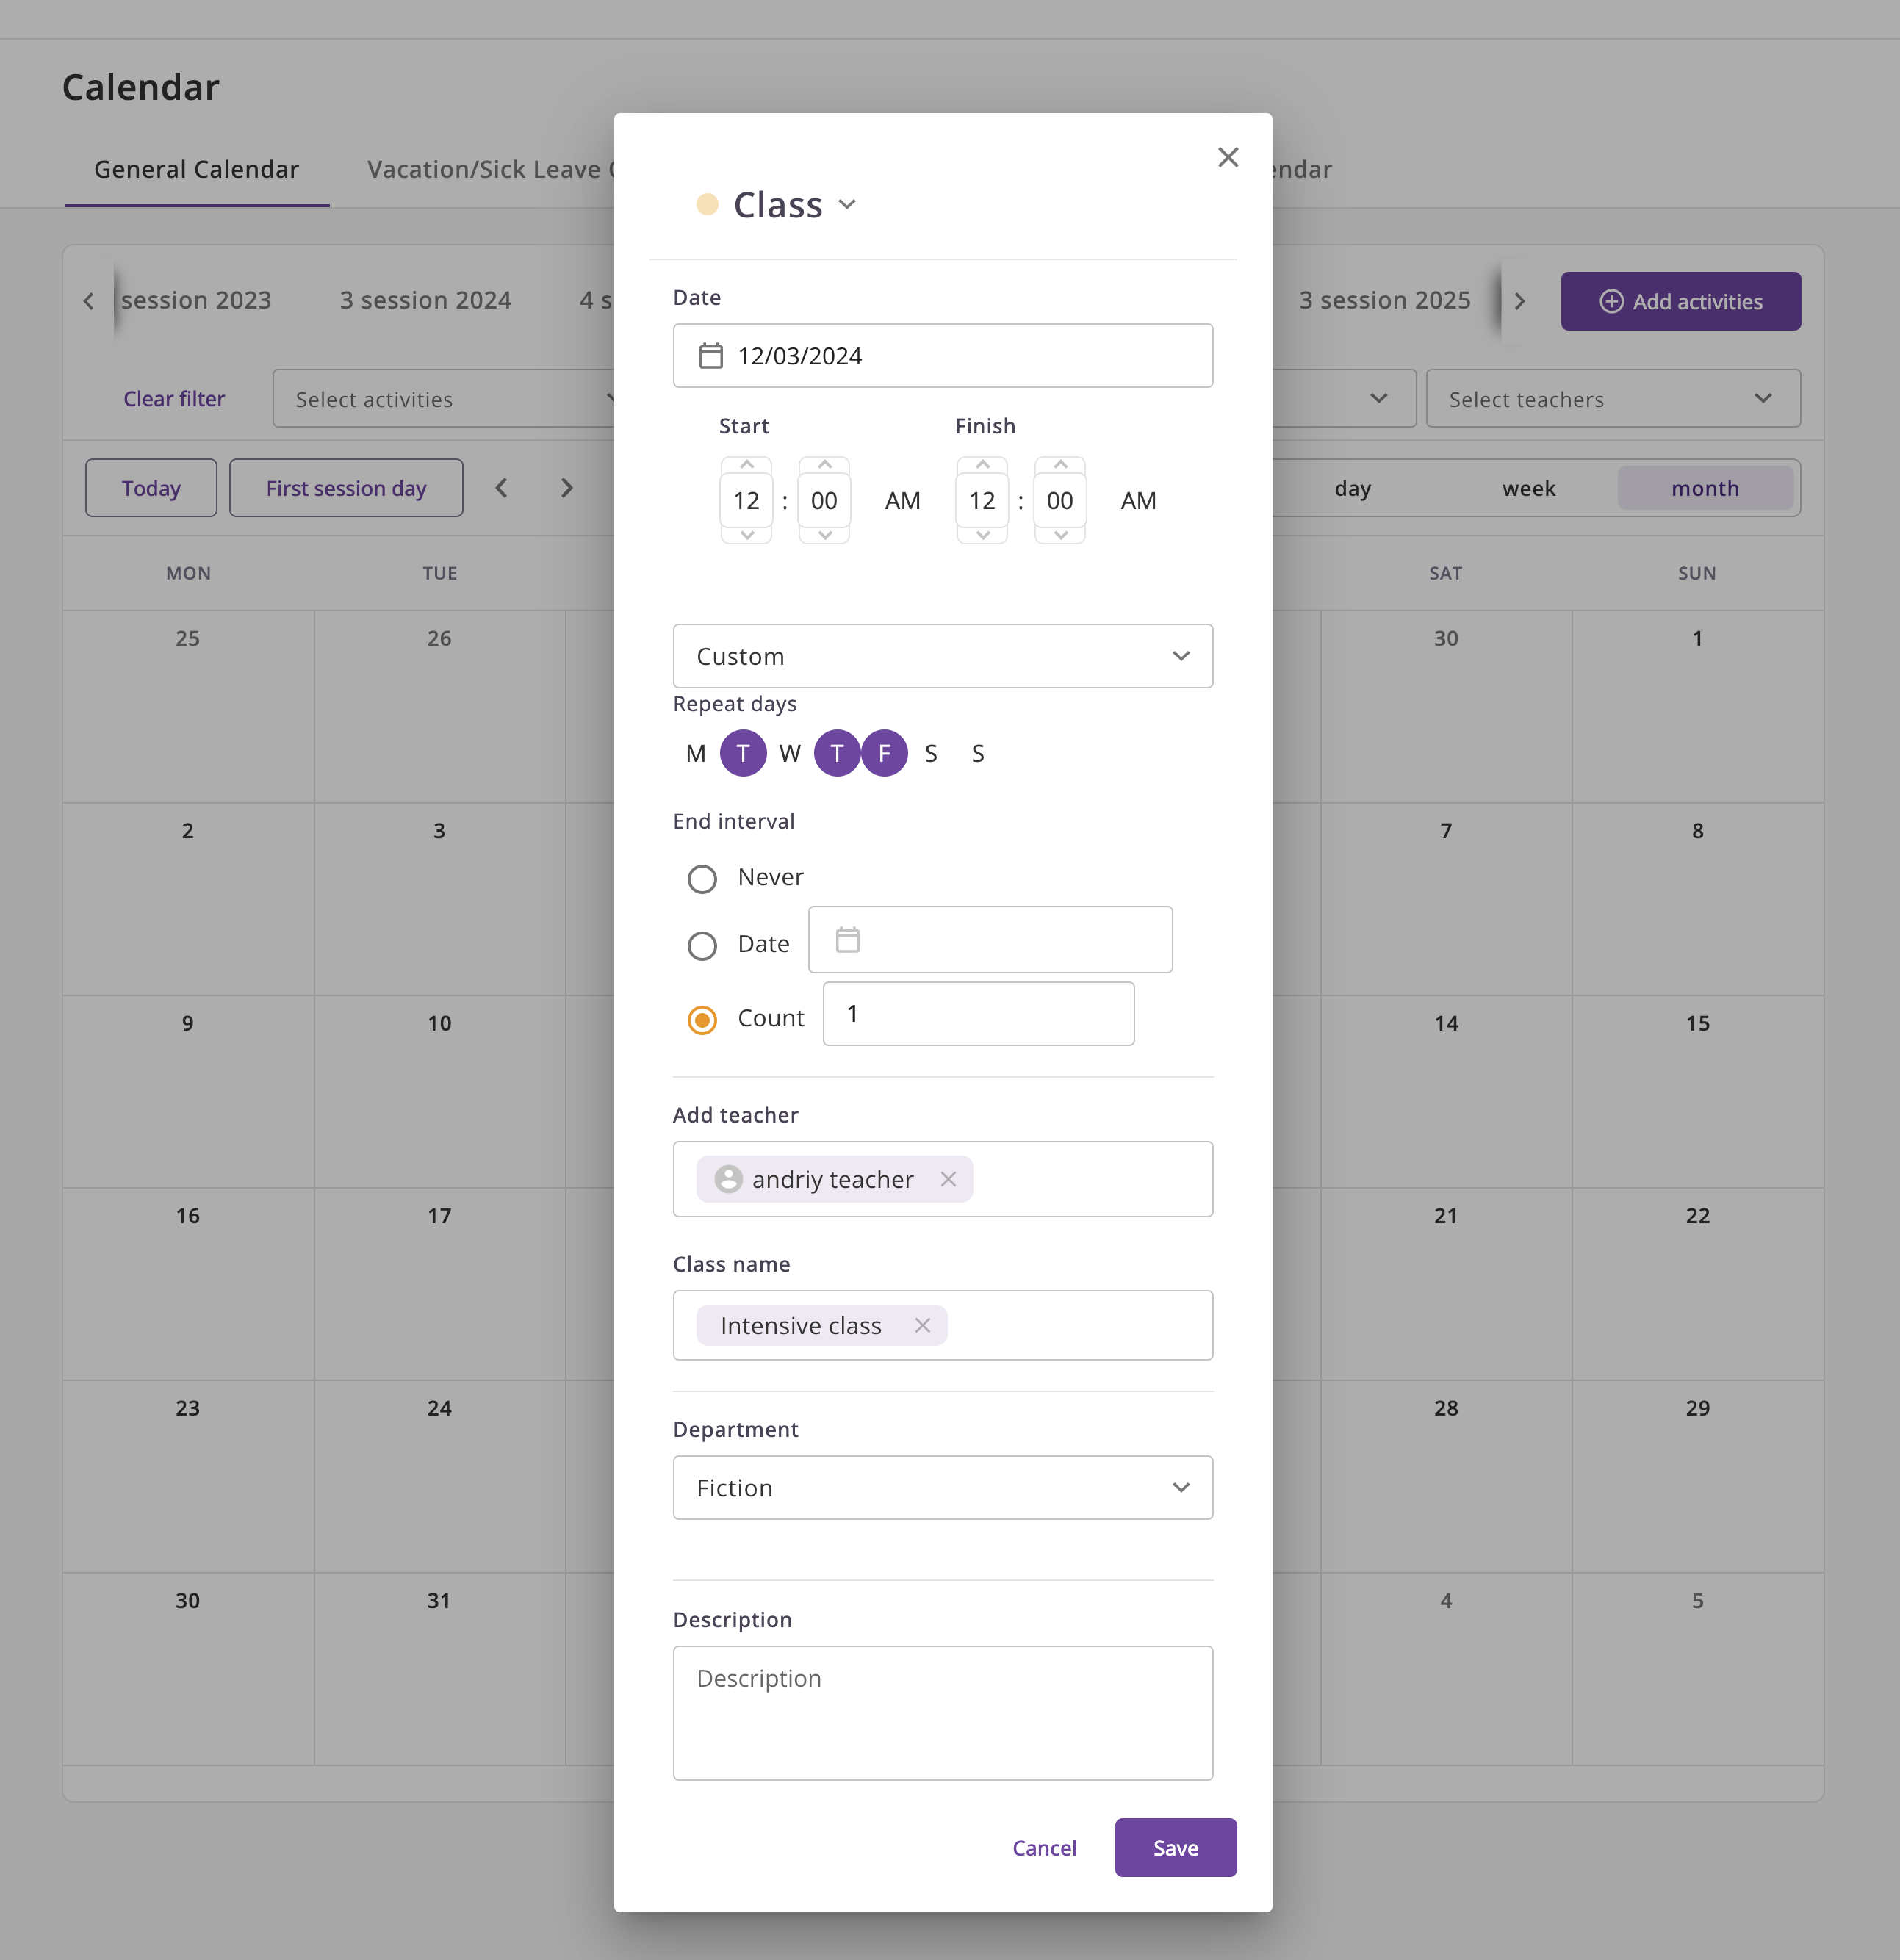Remove the Intensive class tag

pos(922,1325)
